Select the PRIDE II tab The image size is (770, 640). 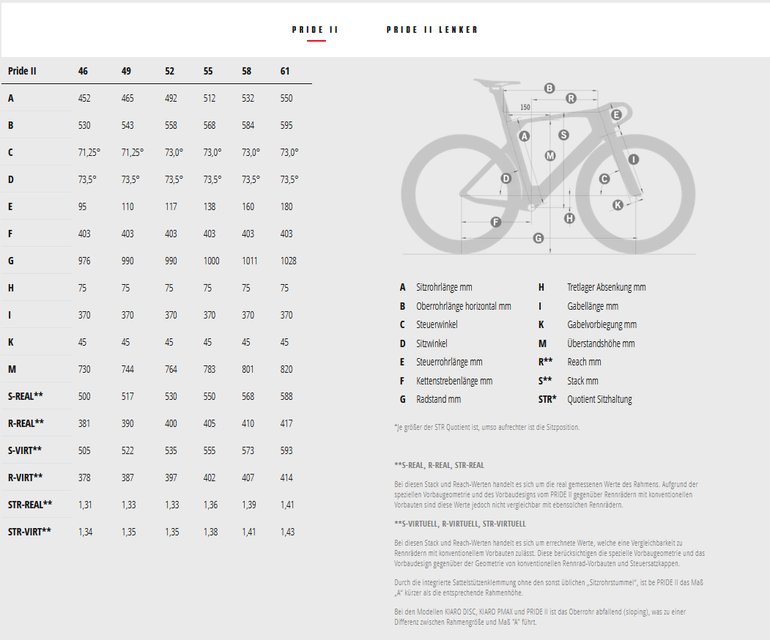[315, 30]
